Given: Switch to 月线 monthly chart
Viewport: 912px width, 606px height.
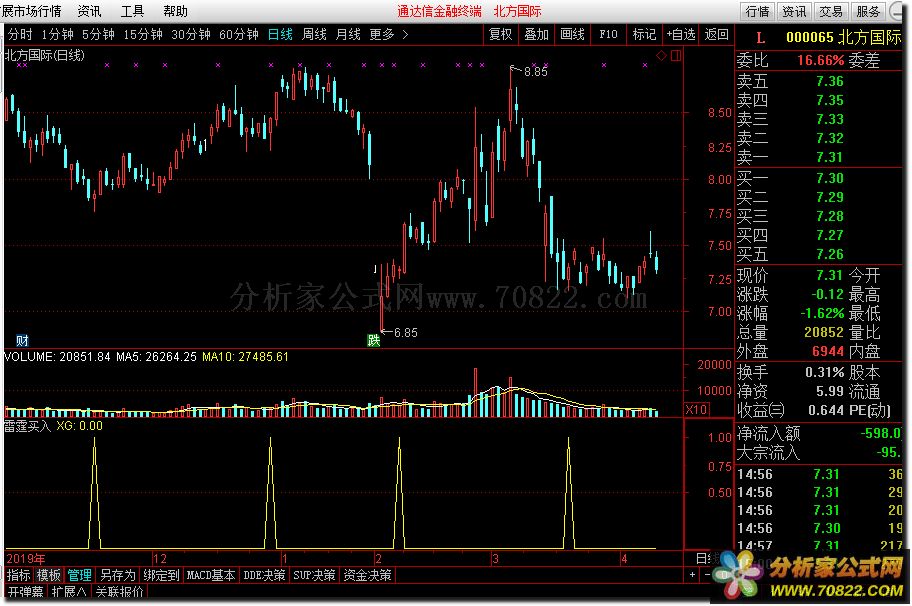Looking at the screenshot, I should tap(348, 35).
